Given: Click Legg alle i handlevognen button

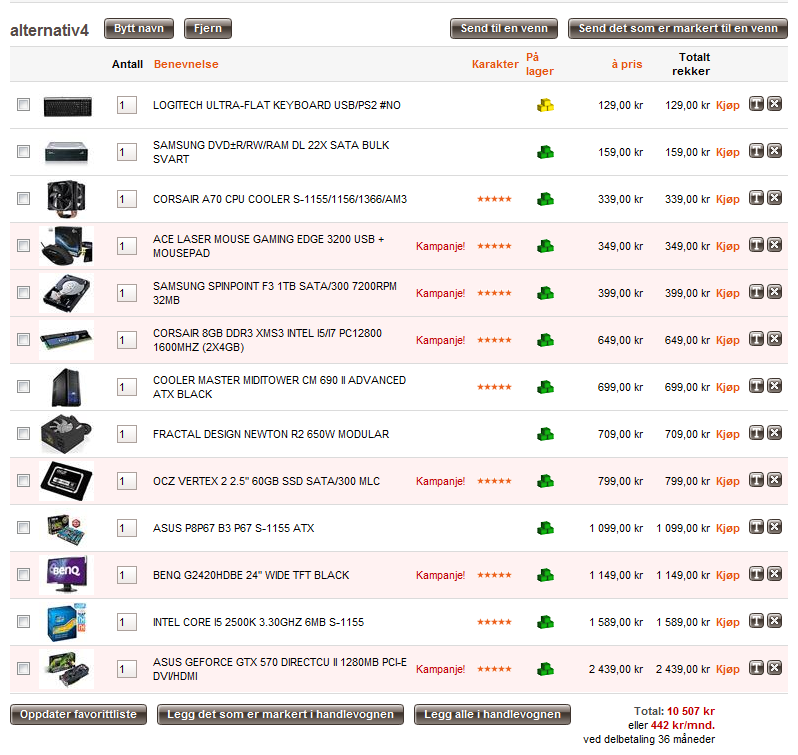Looking at the screenshot, I should pos(492,714).
